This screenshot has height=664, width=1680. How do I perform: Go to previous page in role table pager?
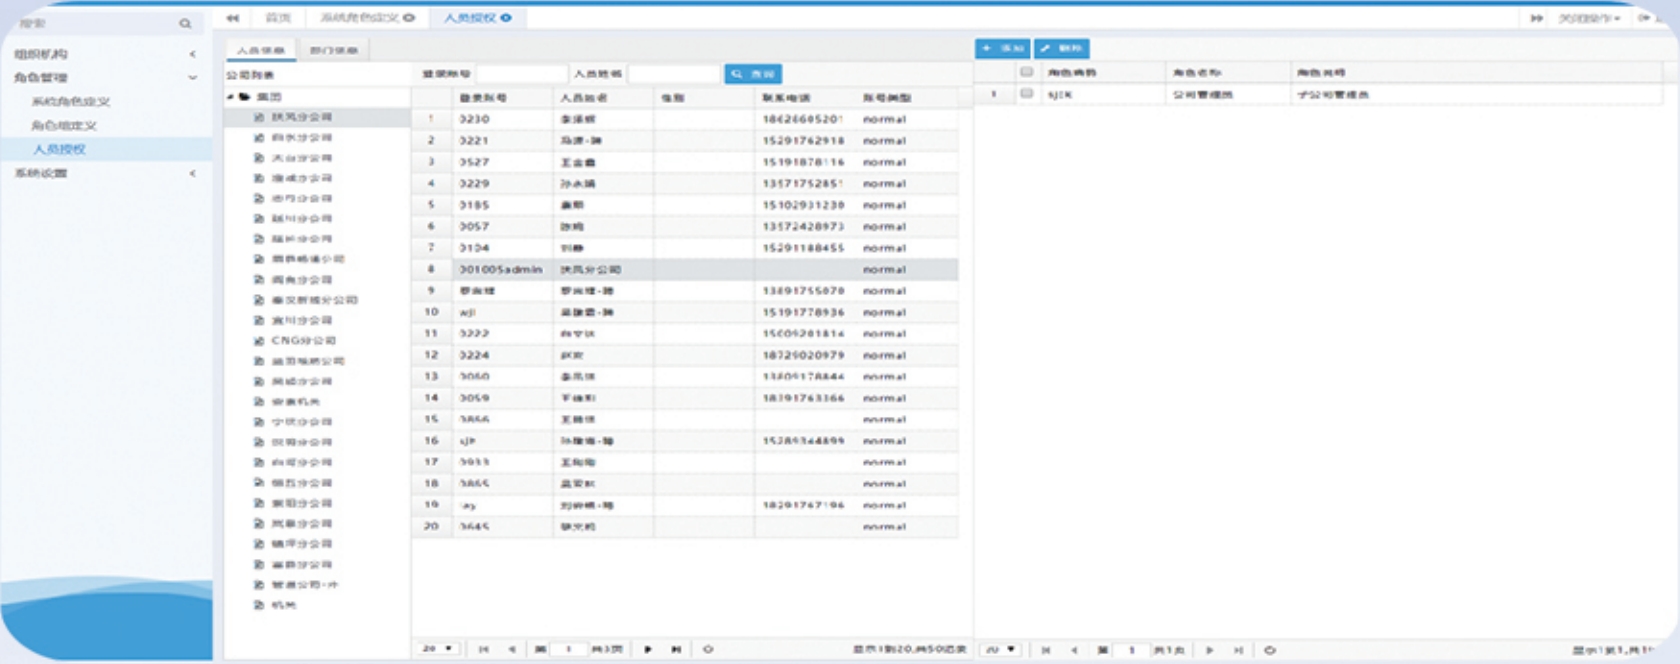(1074, 650)
